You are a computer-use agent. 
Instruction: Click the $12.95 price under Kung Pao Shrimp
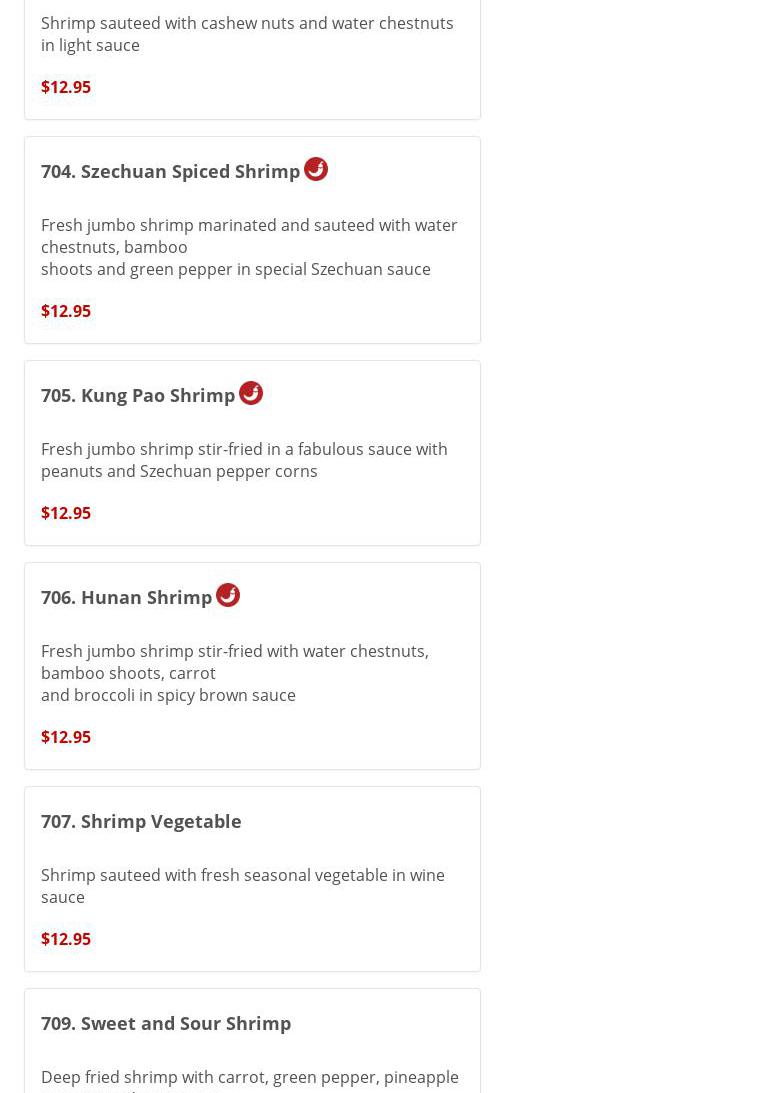(x=66, y=513)
